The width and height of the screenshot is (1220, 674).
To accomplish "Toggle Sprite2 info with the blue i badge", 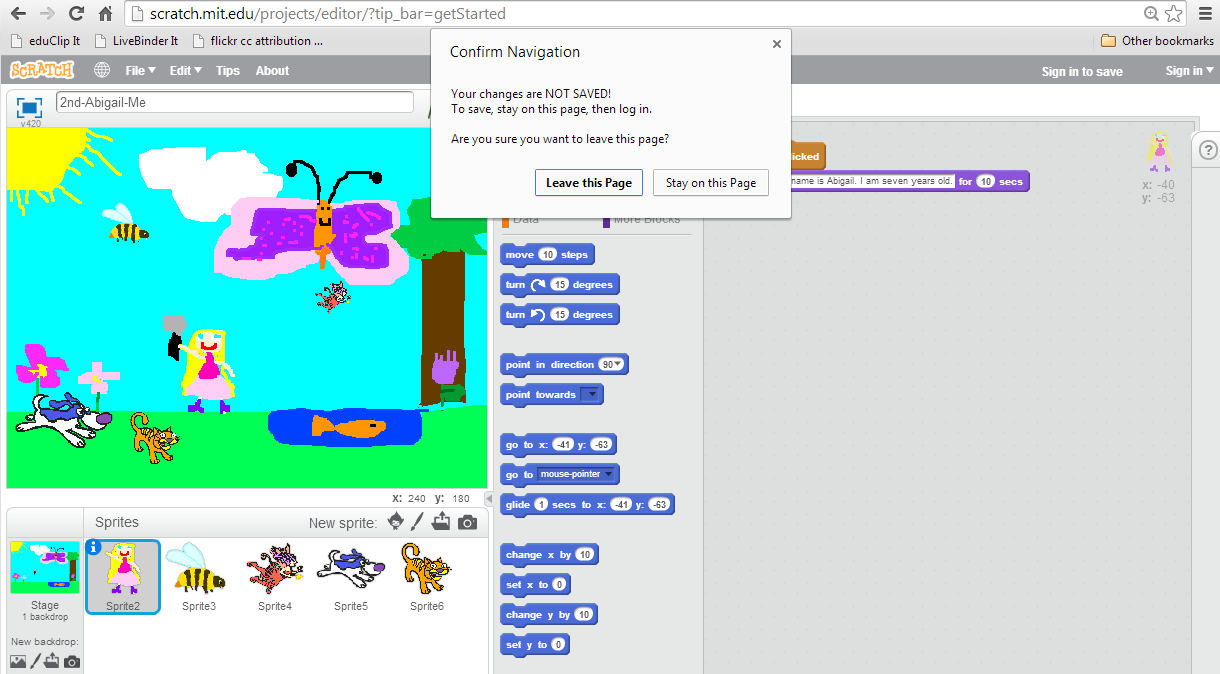I will point(93,545).
